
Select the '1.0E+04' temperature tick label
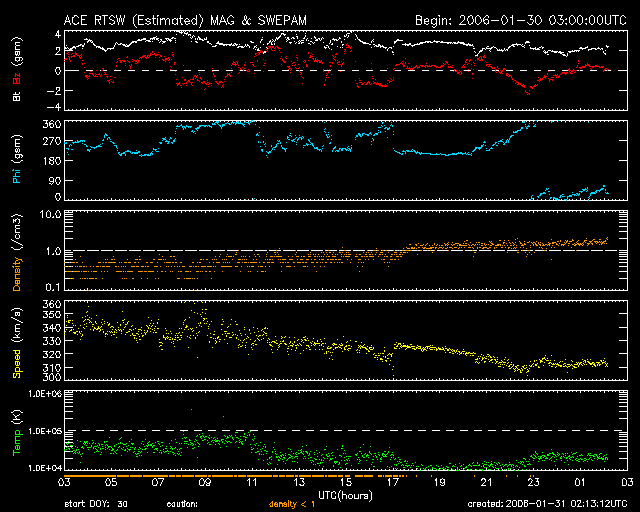45,468
